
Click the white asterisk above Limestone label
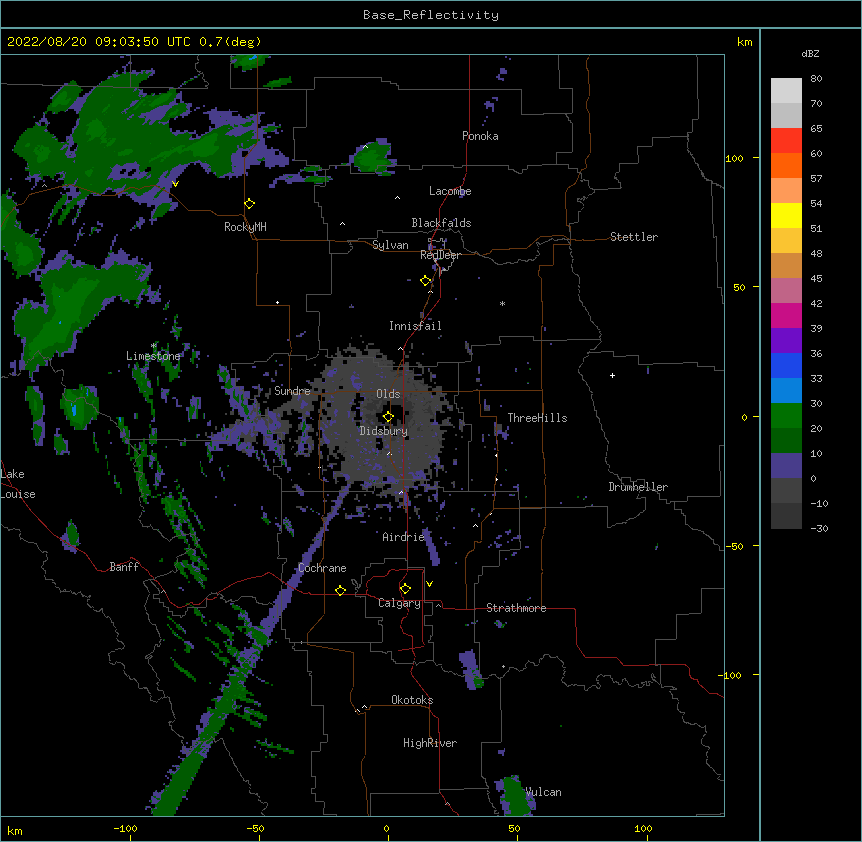[x=153, y=346]
